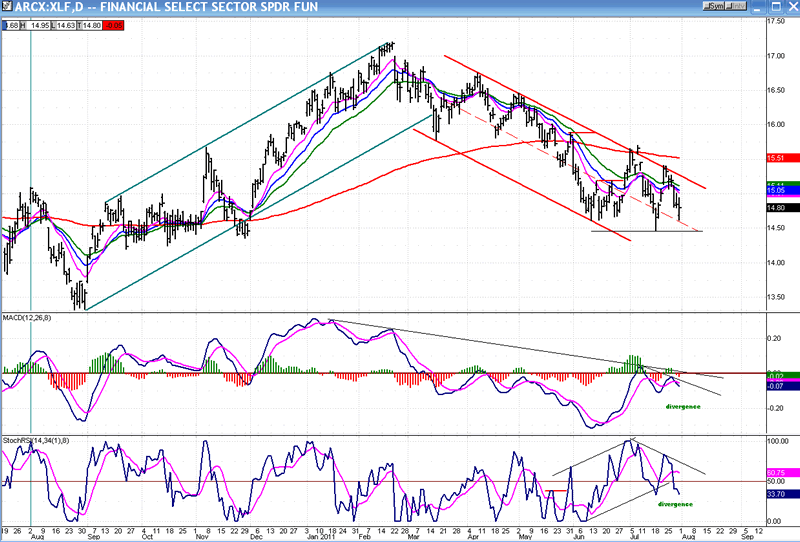Click the High 14.95 data field
Viewport: 800px width, 542px height.
(x=40, y=24)
